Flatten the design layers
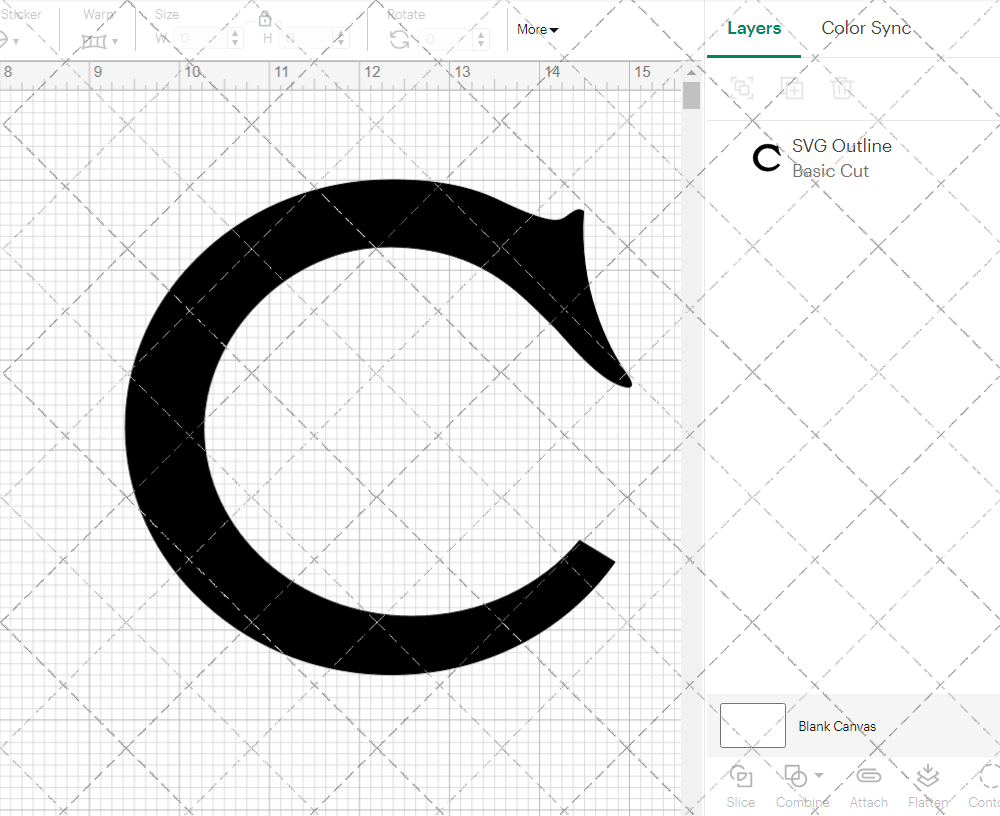The image size is (1000, 816). click(927, 777)
